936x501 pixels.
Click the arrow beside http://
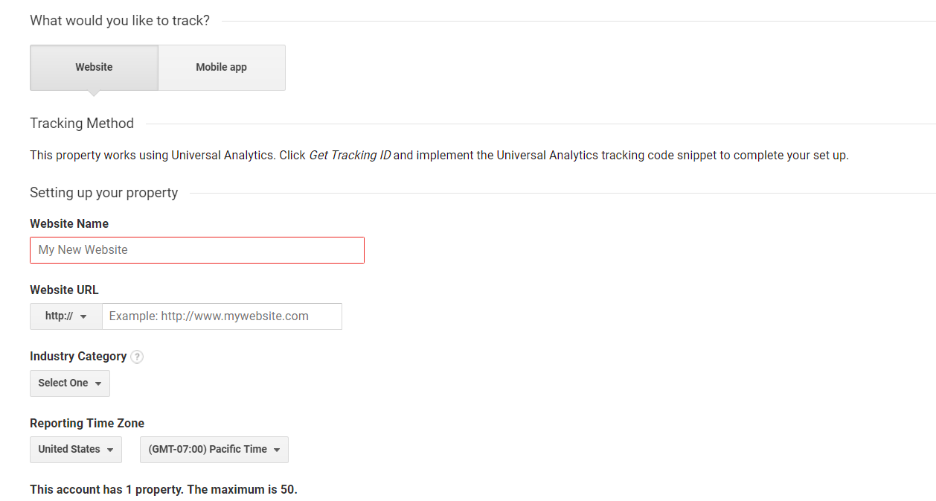(x=83, y=317)
